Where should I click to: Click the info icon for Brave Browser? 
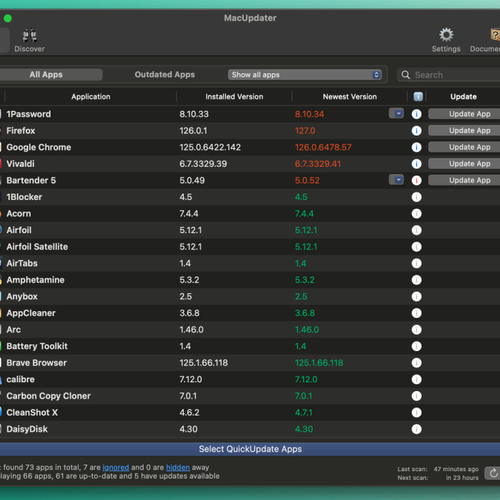416,363
